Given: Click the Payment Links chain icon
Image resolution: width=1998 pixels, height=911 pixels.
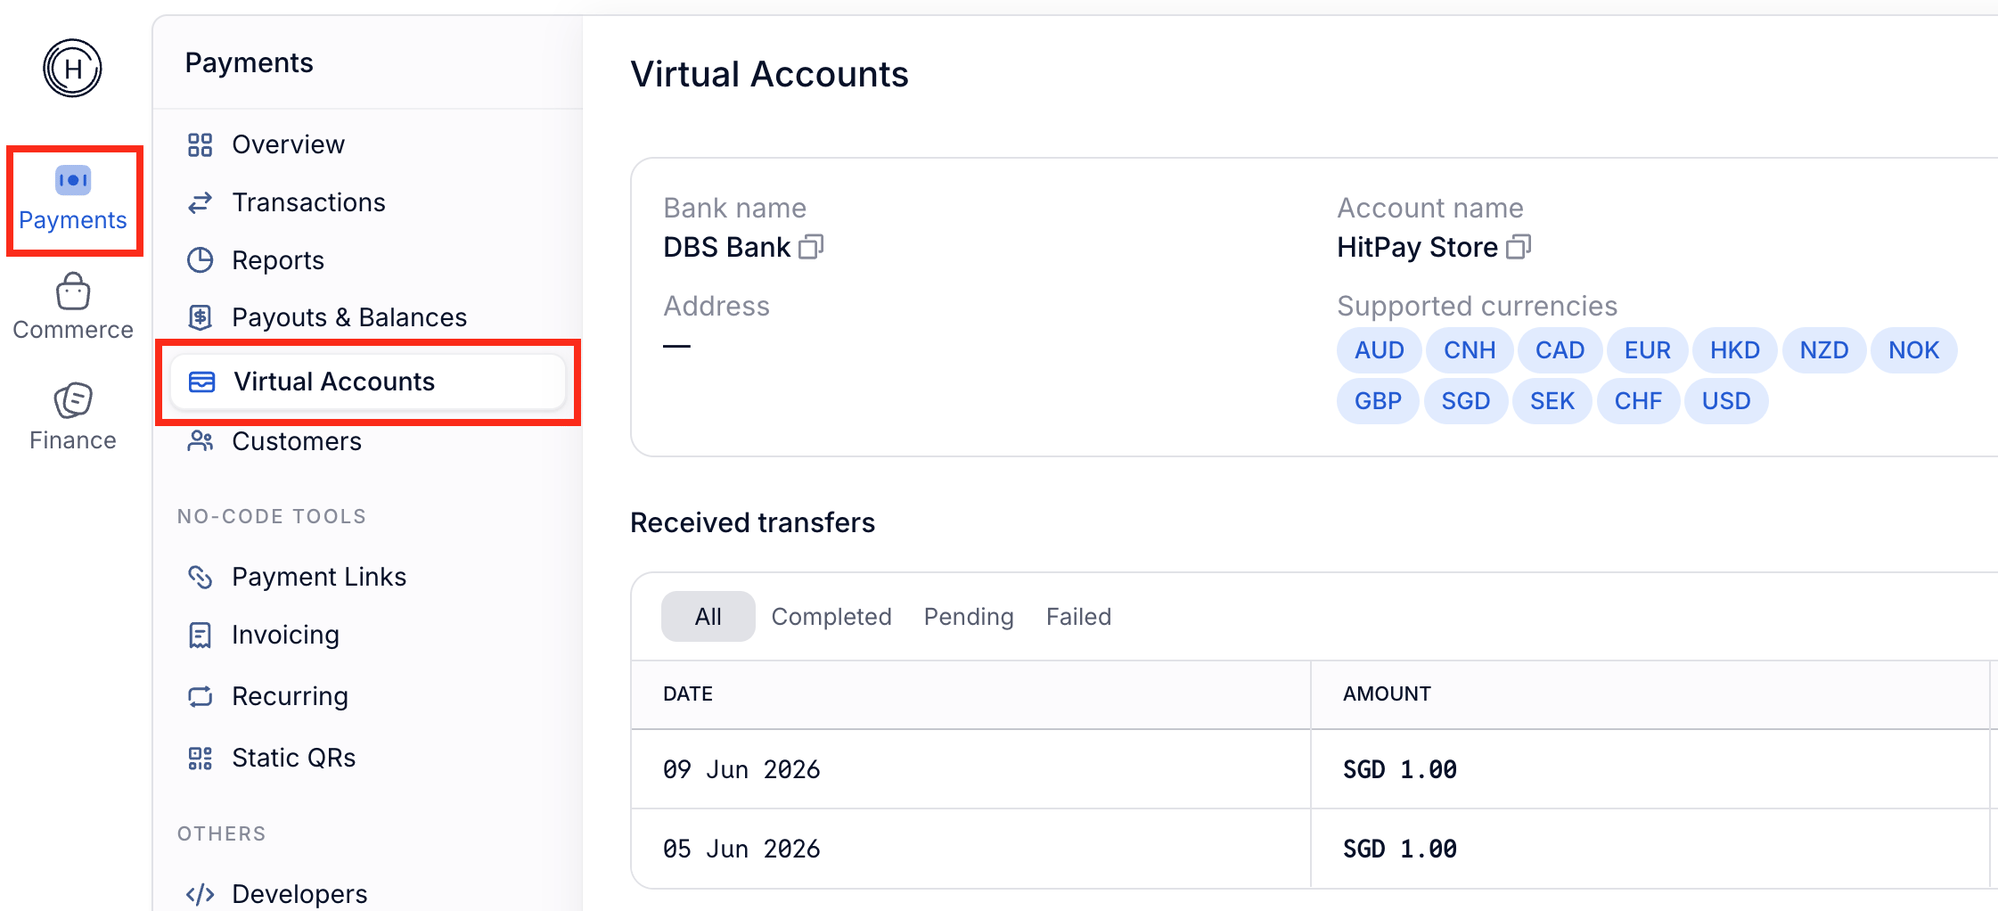Looking at the screenshot, I should point(200,577).
